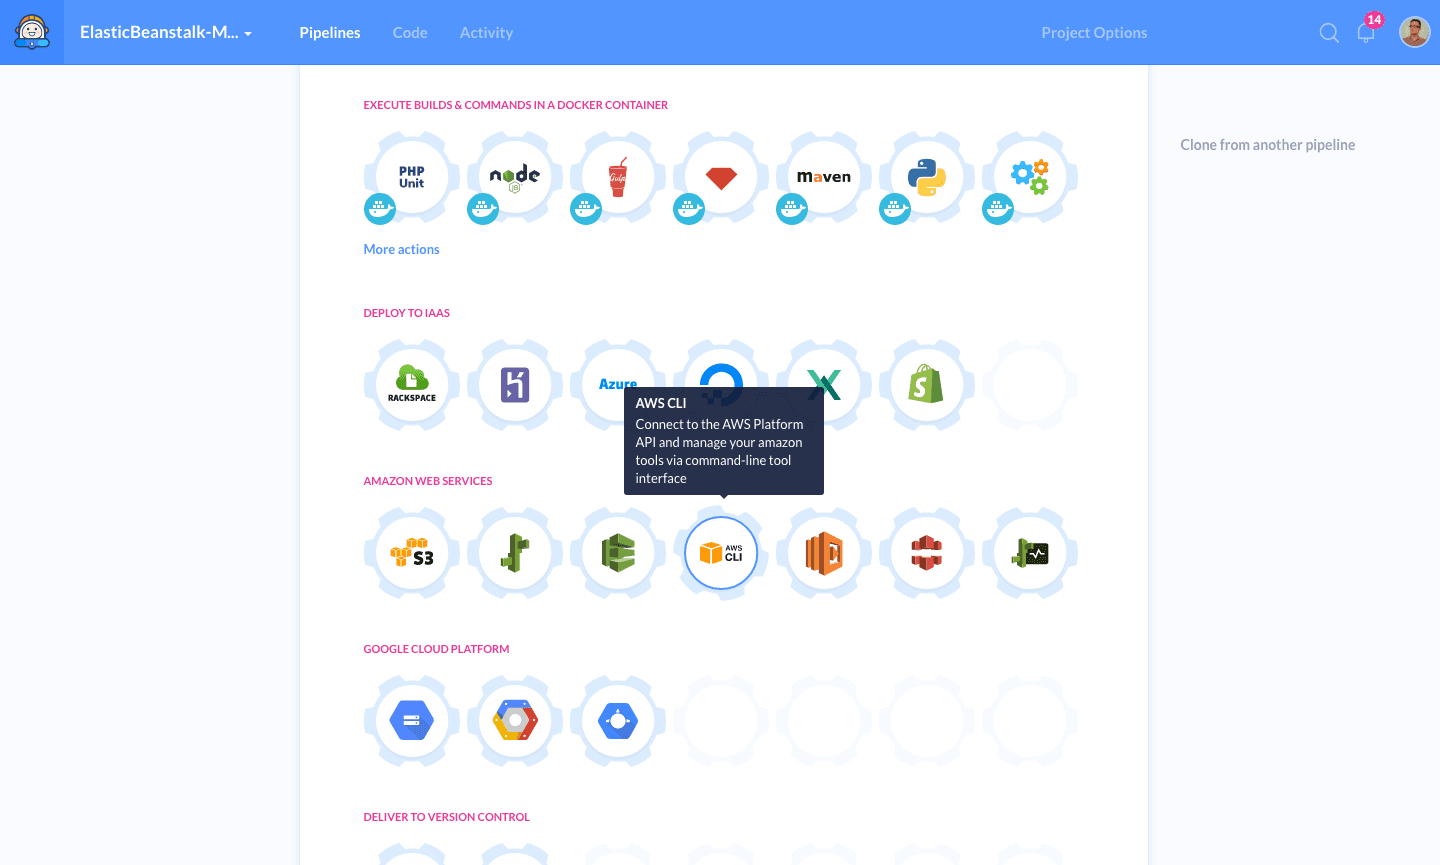Add the PHP Unit build action

pos(412,177)
